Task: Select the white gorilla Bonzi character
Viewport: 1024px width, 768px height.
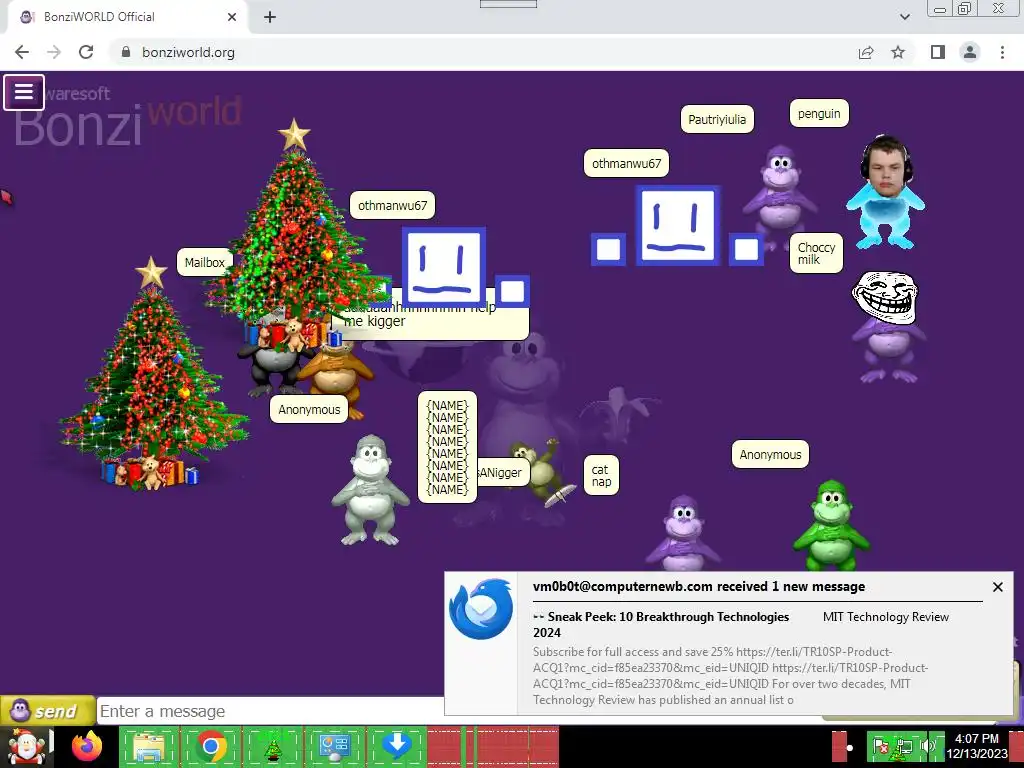Action: pos(370,490)
